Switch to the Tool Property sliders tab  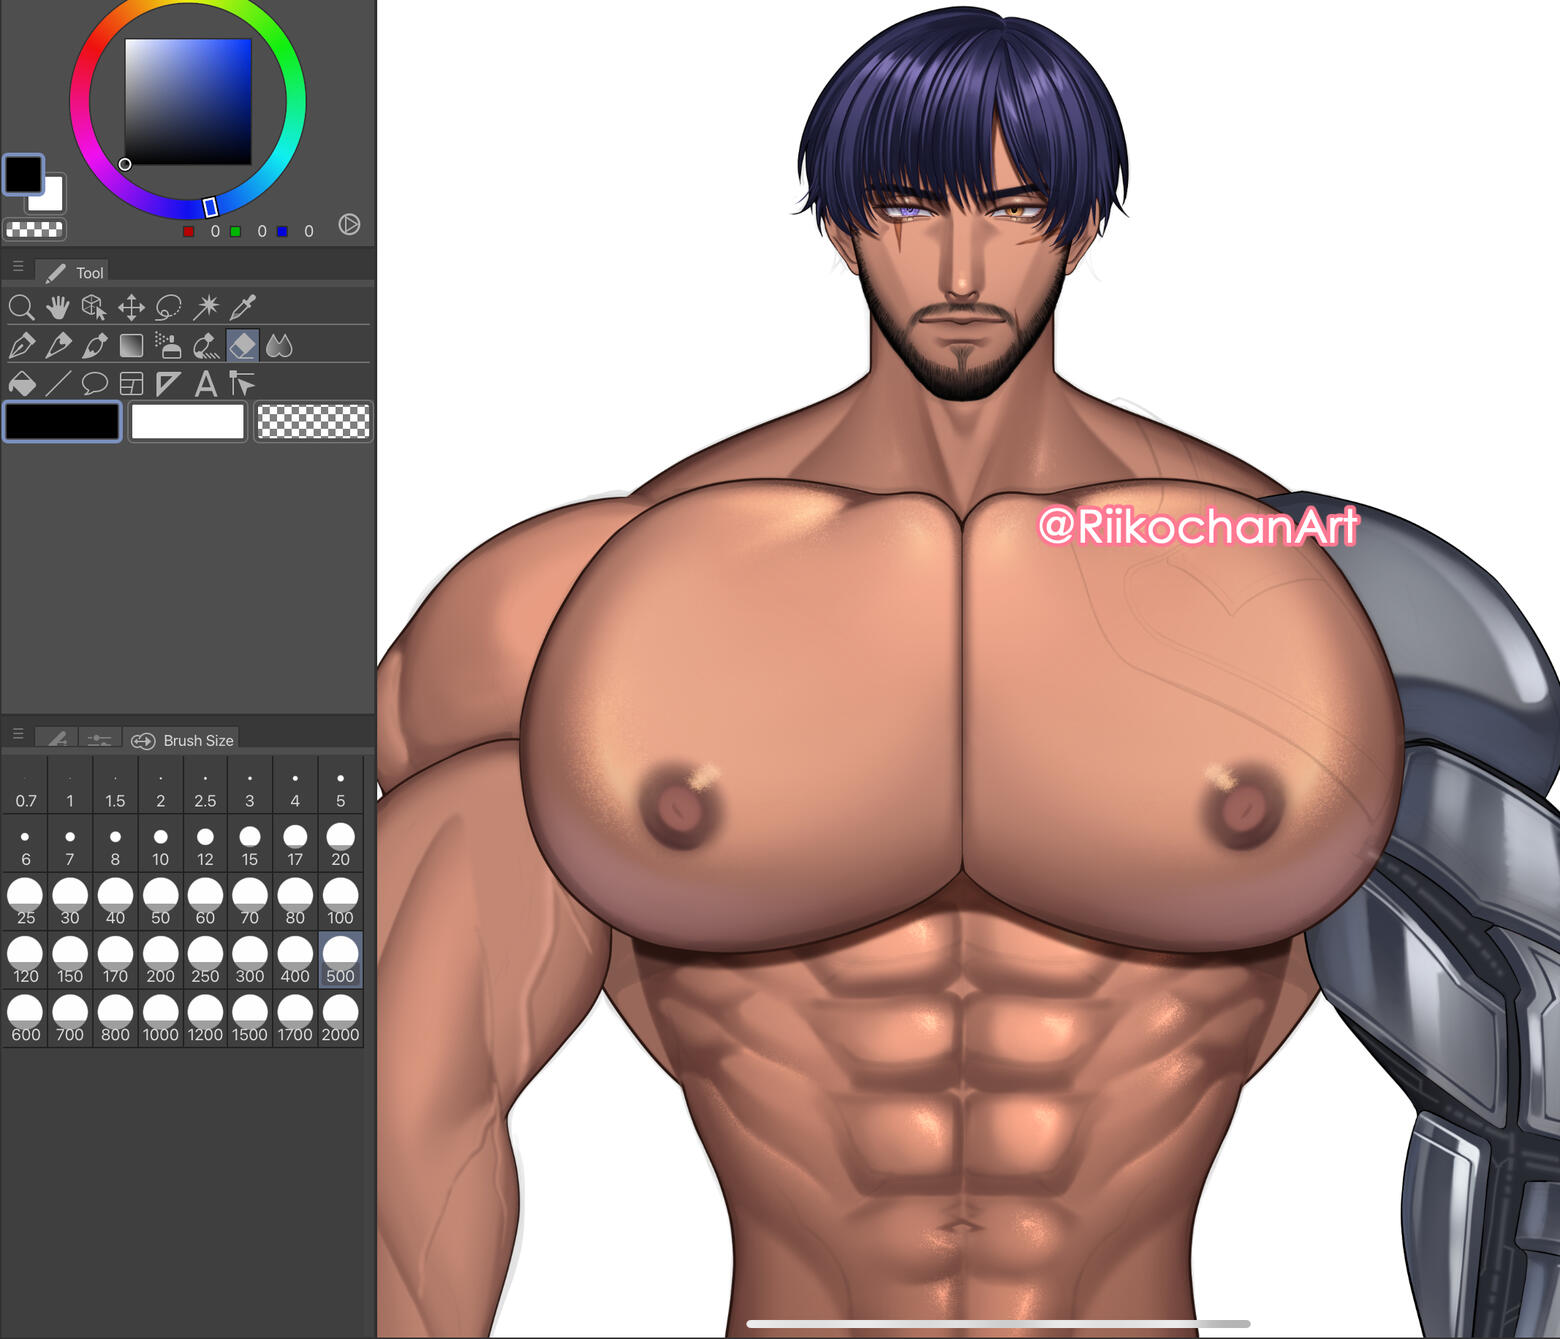click(99, 740)
